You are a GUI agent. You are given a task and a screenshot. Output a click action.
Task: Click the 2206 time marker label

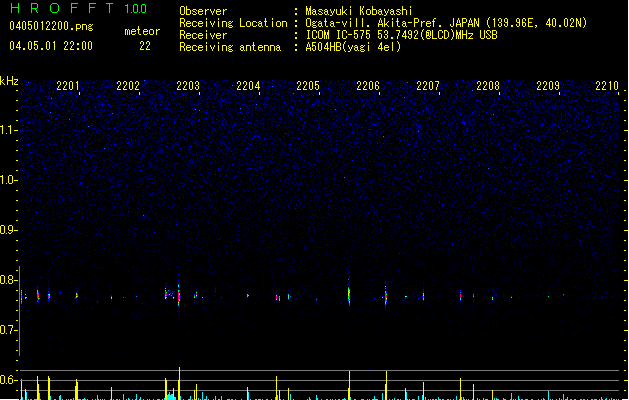click(368, 86)
